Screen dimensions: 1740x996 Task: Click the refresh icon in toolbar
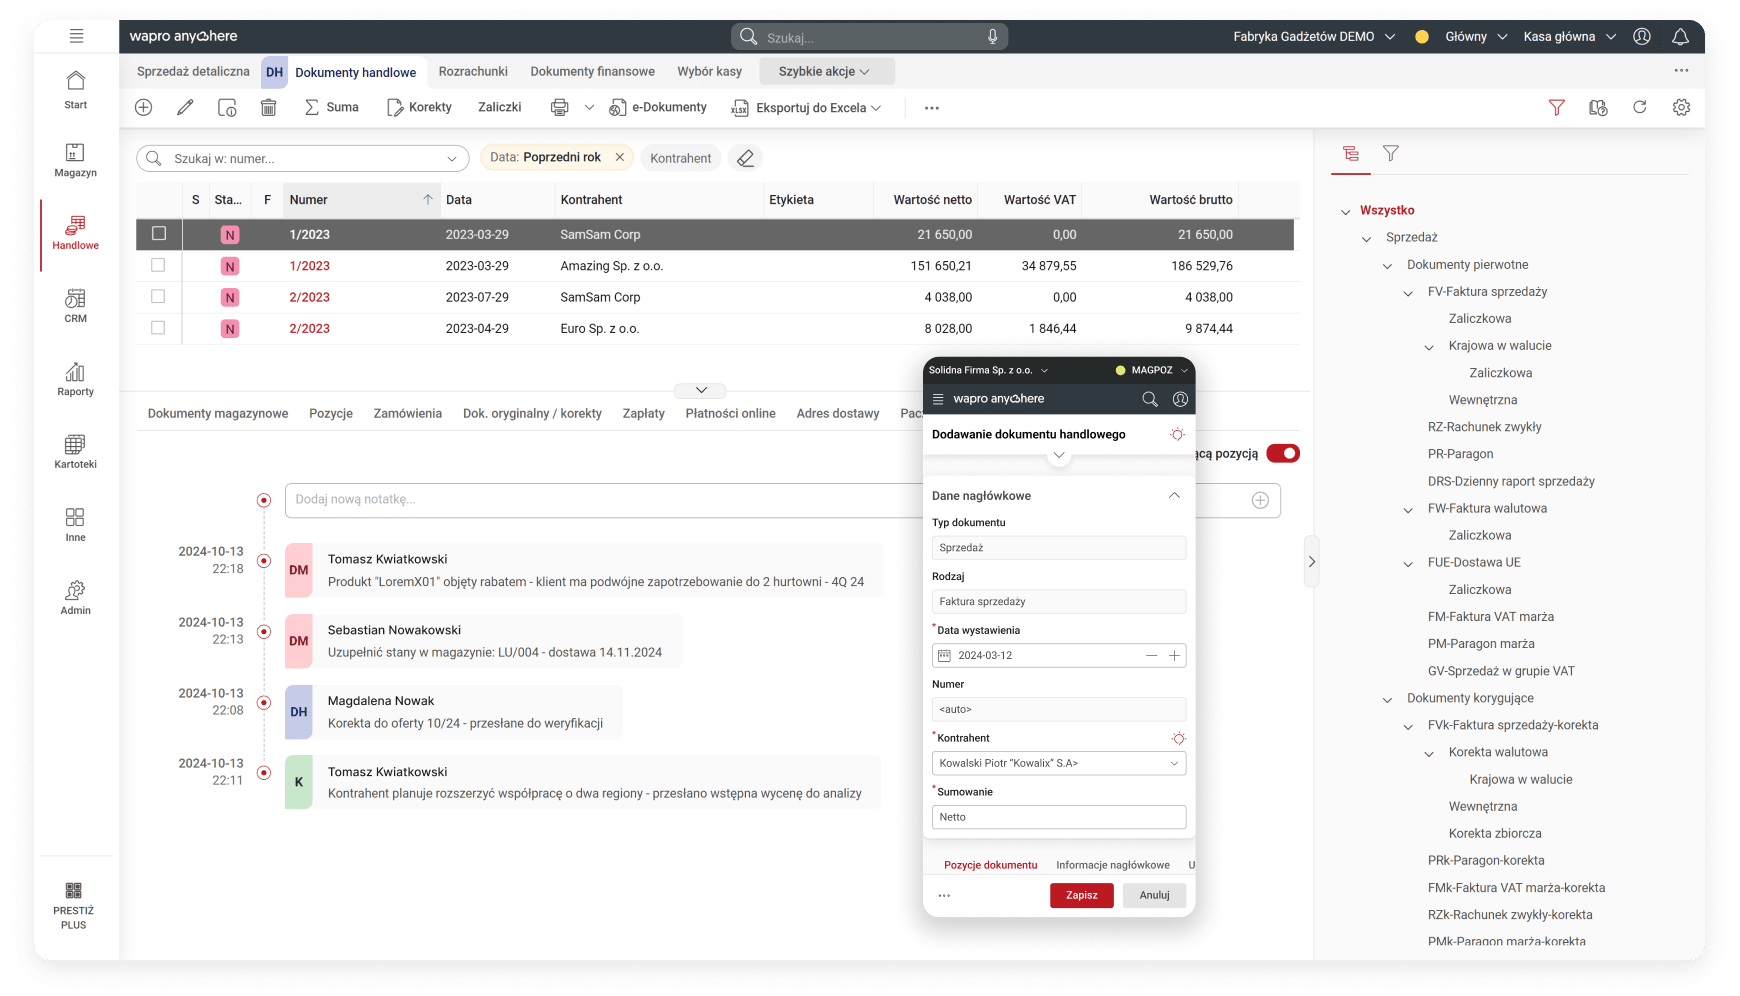1639,107
